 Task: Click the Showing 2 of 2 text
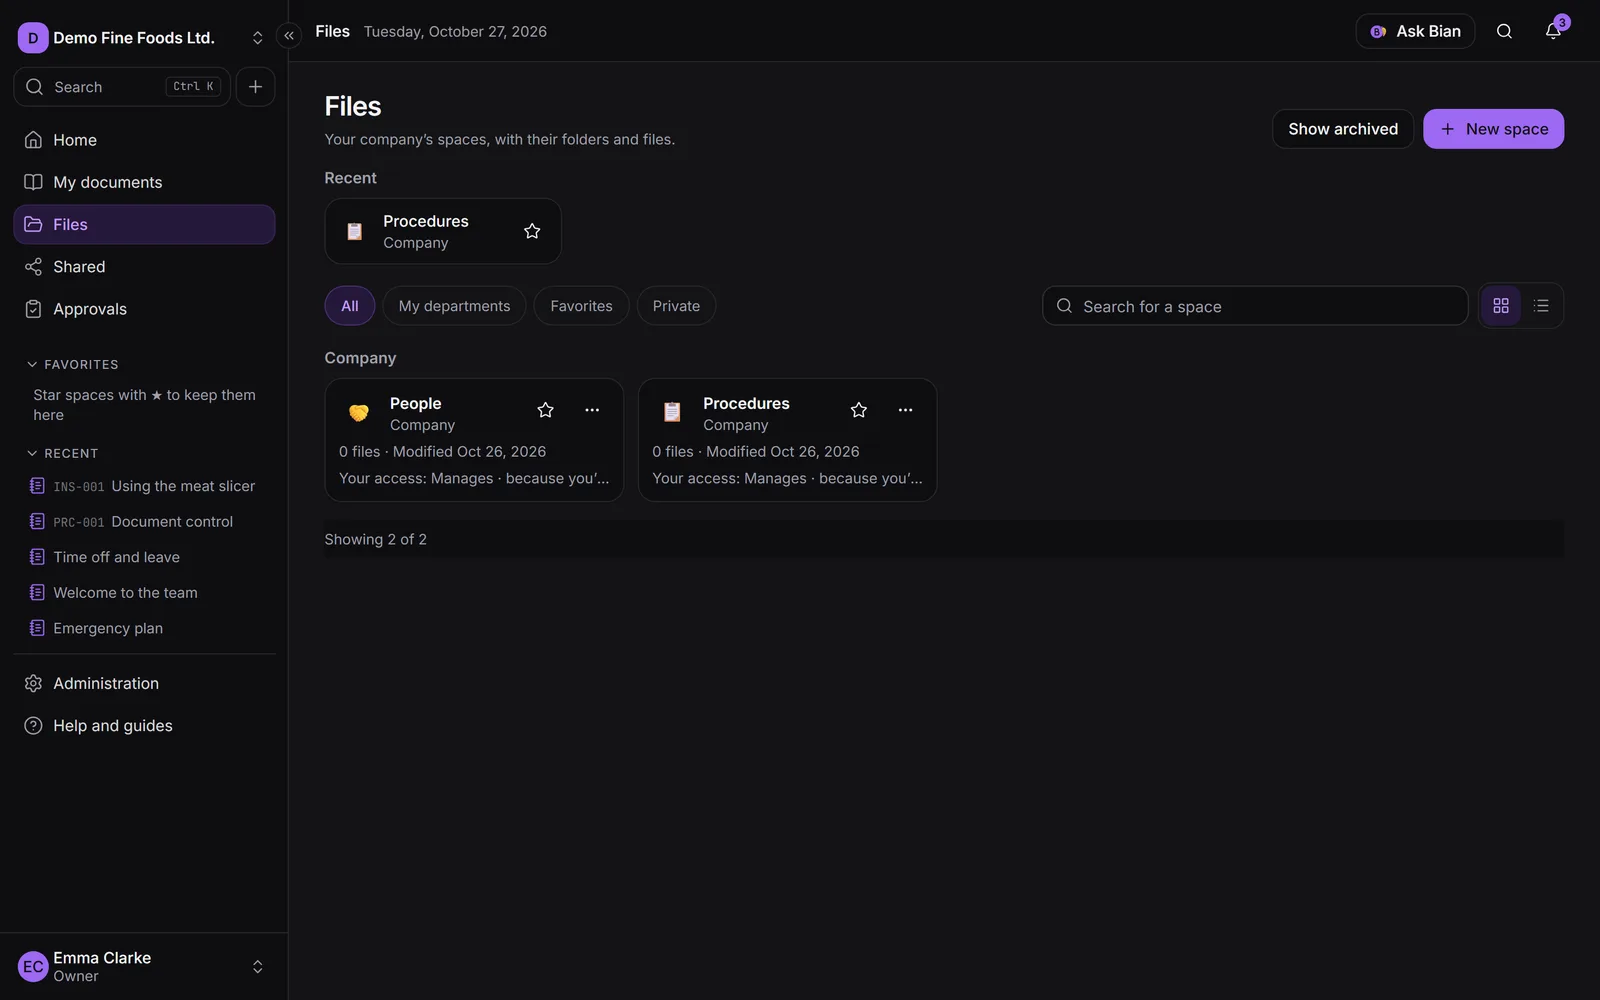click(x=375, y=539)
